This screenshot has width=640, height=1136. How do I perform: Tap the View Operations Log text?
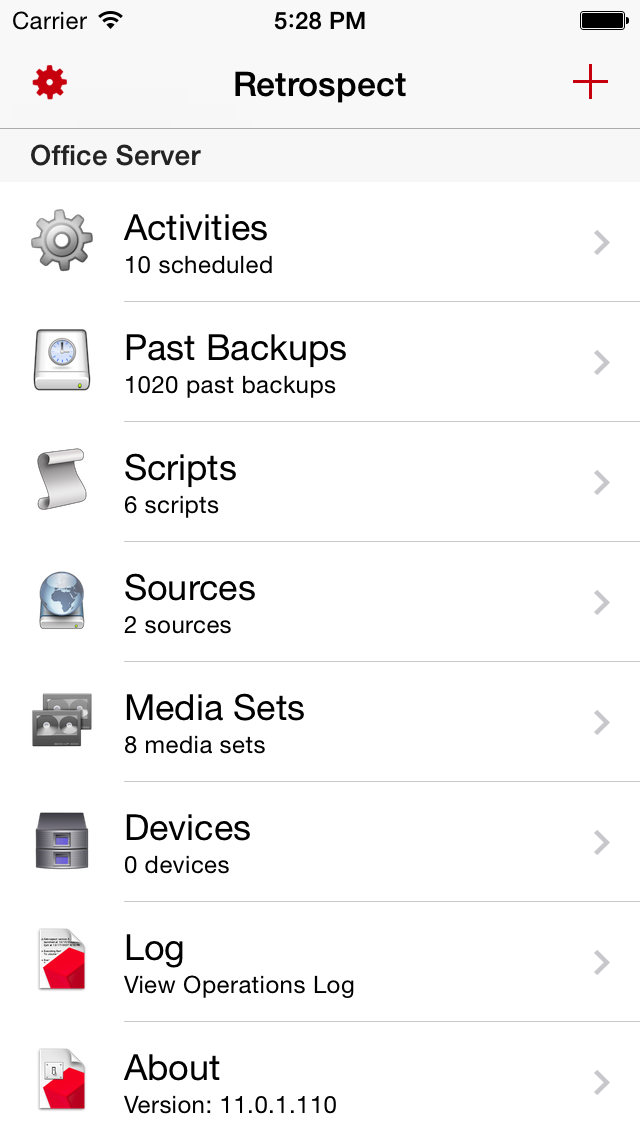239,985
